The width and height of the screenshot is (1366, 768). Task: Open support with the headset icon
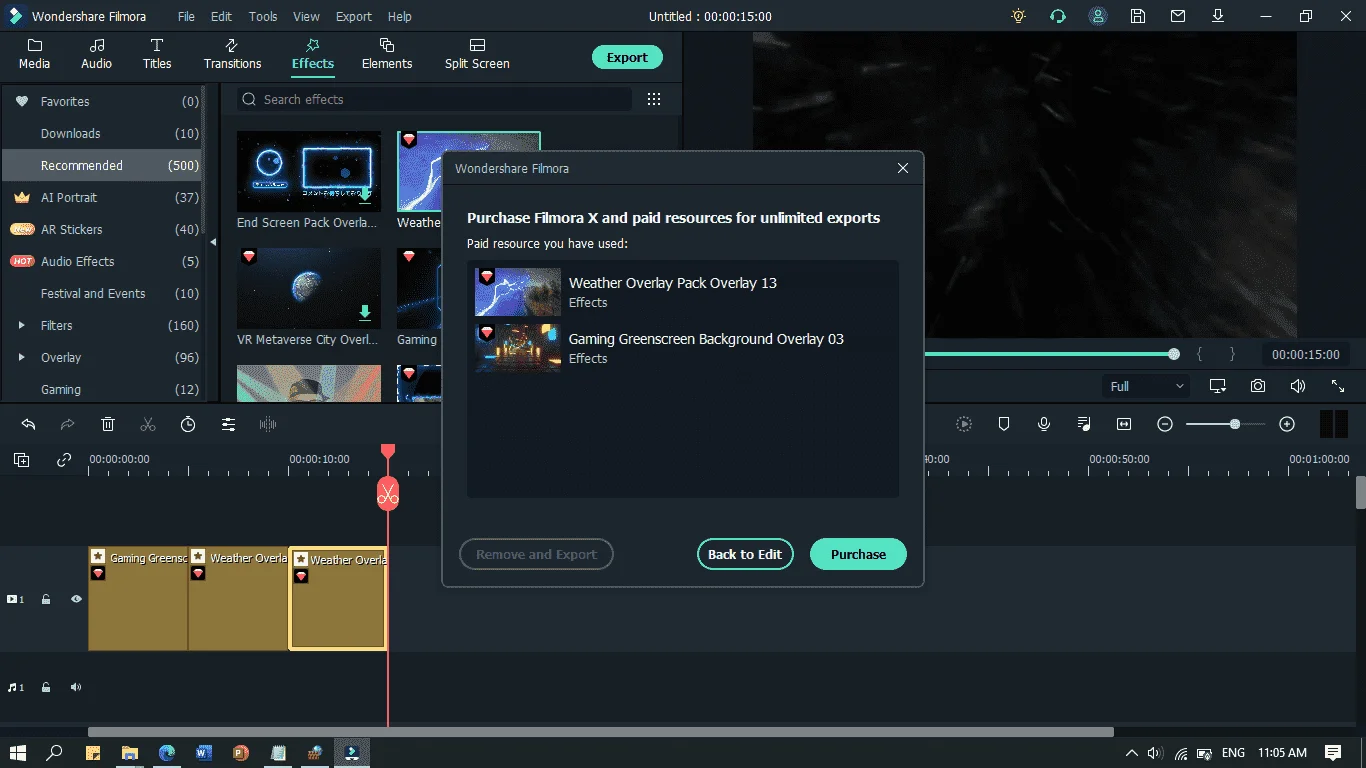pos(1058,16)
